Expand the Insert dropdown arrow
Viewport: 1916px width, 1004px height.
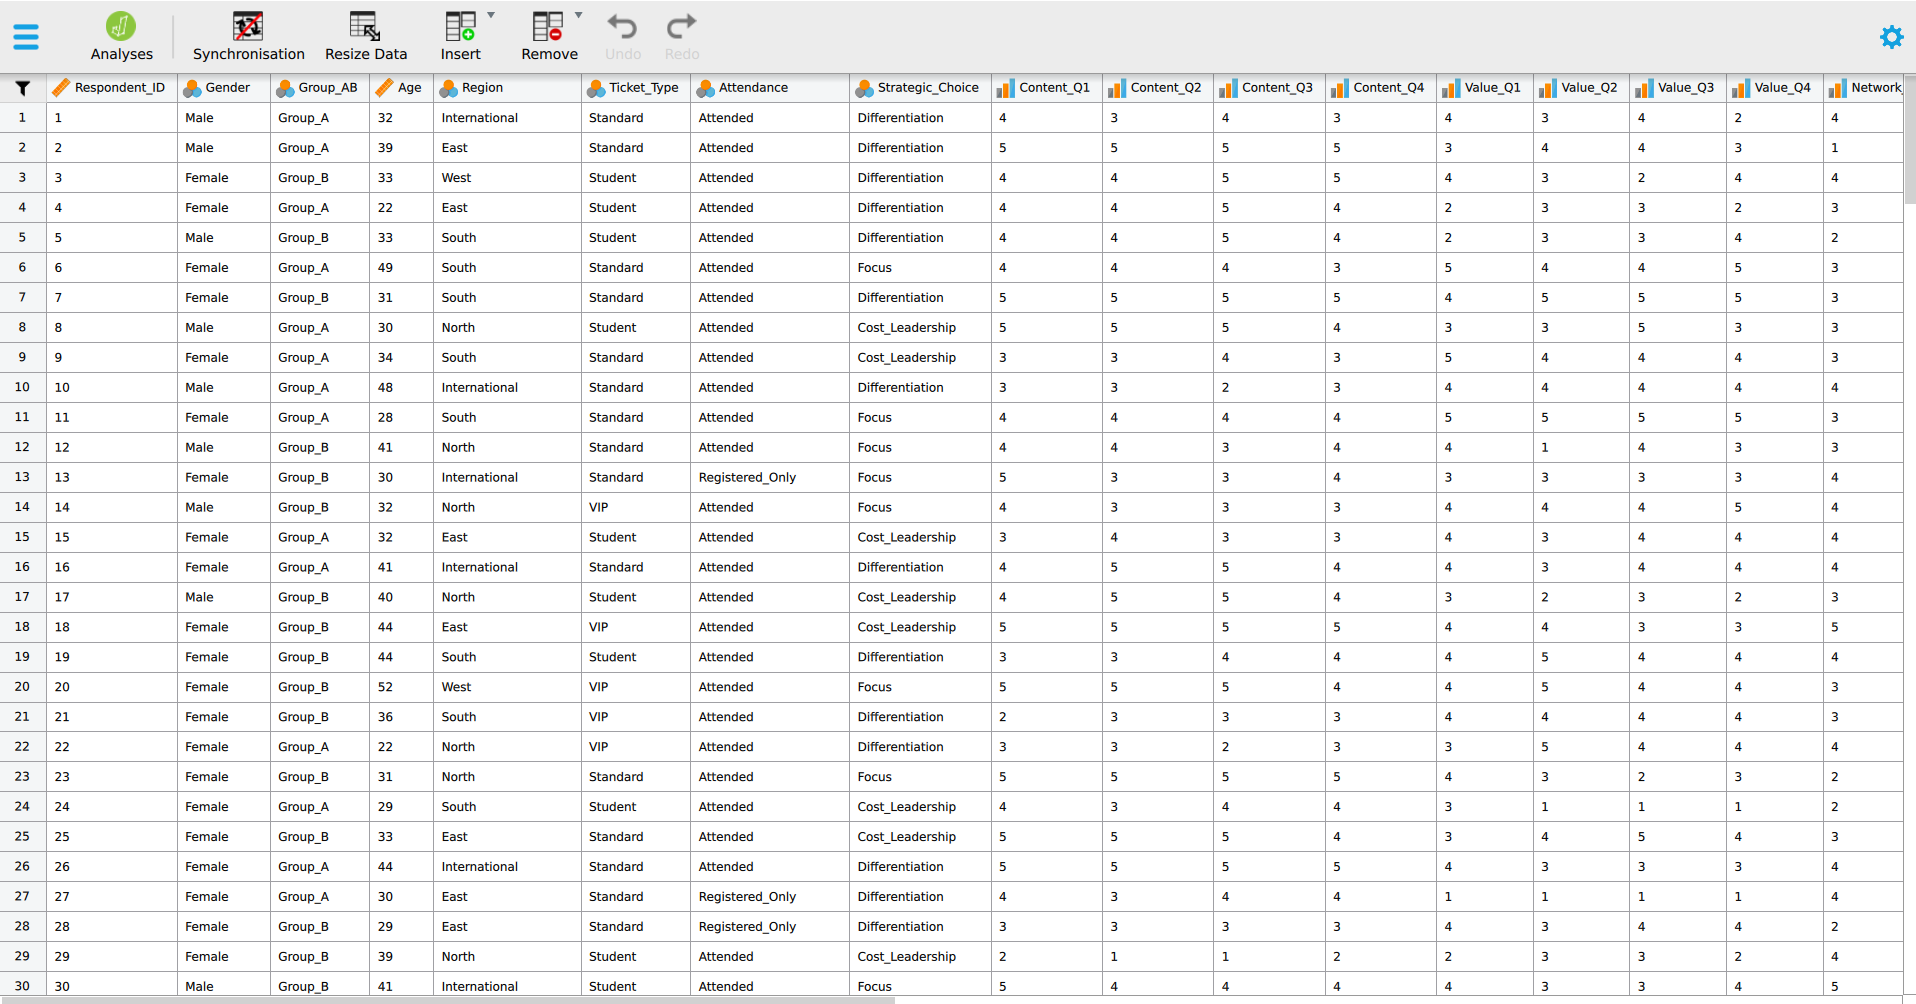coord(491,16)
